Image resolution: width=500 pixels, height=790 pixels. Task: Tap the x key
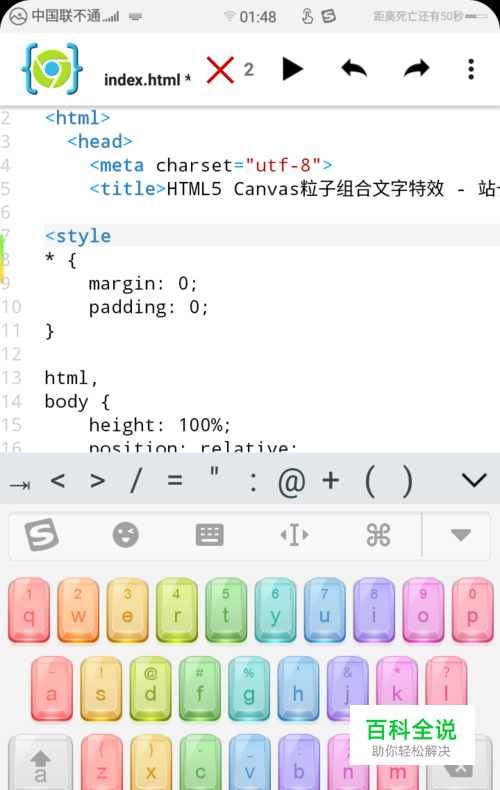(x=151, y=762)
